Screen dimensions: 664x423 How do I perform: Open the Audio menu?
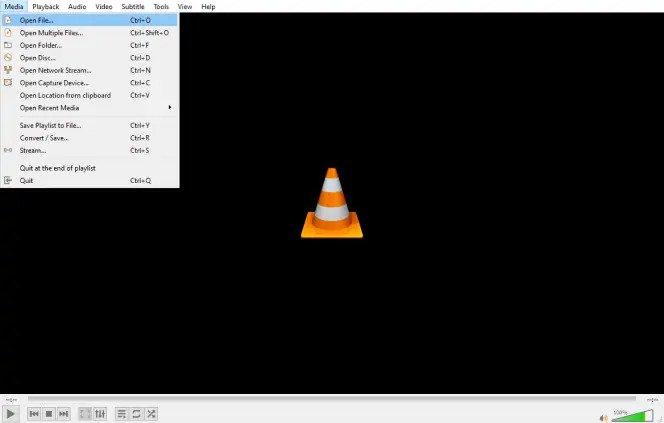(x=77, y=6)
